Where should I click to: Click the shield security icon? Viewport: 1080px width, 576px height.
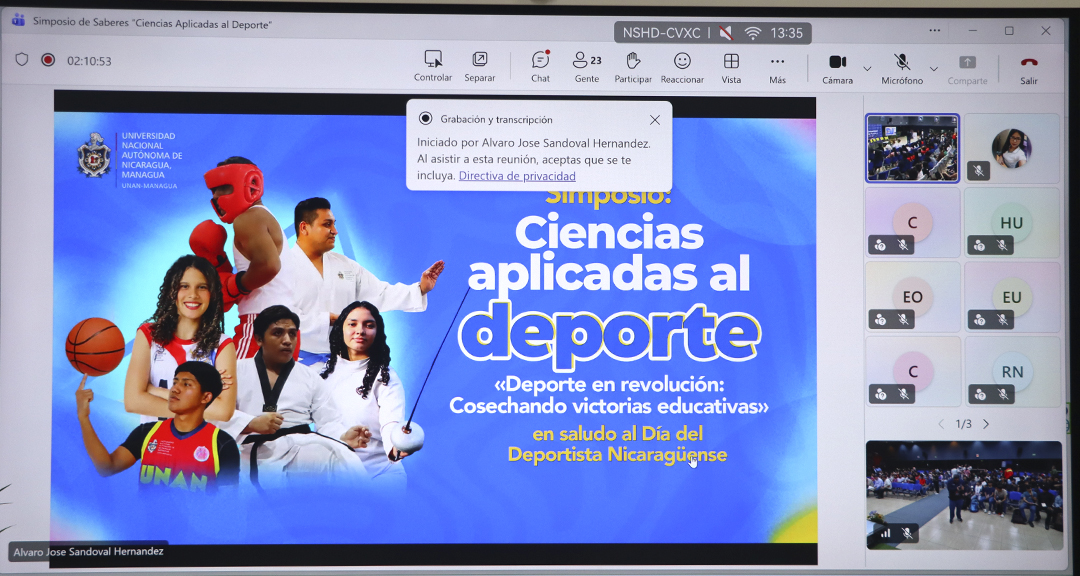click(x=21, y=60)
